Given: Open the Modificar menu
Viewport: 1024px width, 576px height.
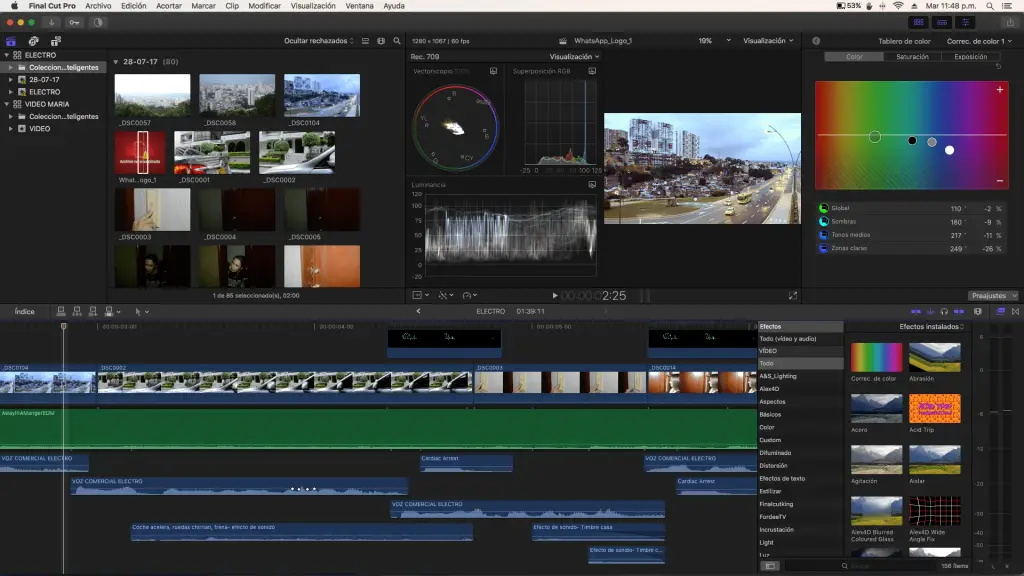Looking at the screenshot, I should pos(264,6).
